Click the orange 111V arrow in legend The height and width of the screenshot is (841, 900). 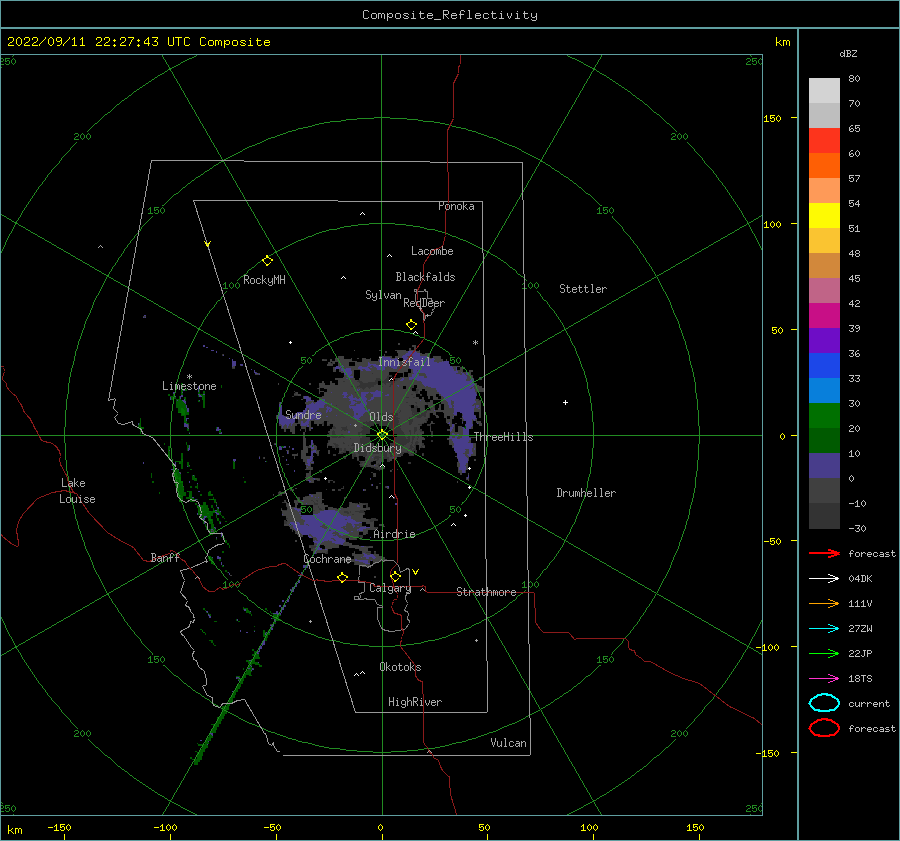tap(824, 603)
